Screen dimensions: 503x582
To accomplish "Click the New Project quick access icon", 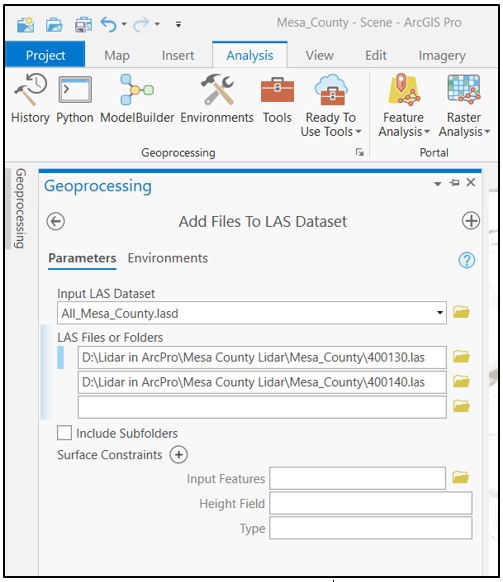I will tap(26, 24).
